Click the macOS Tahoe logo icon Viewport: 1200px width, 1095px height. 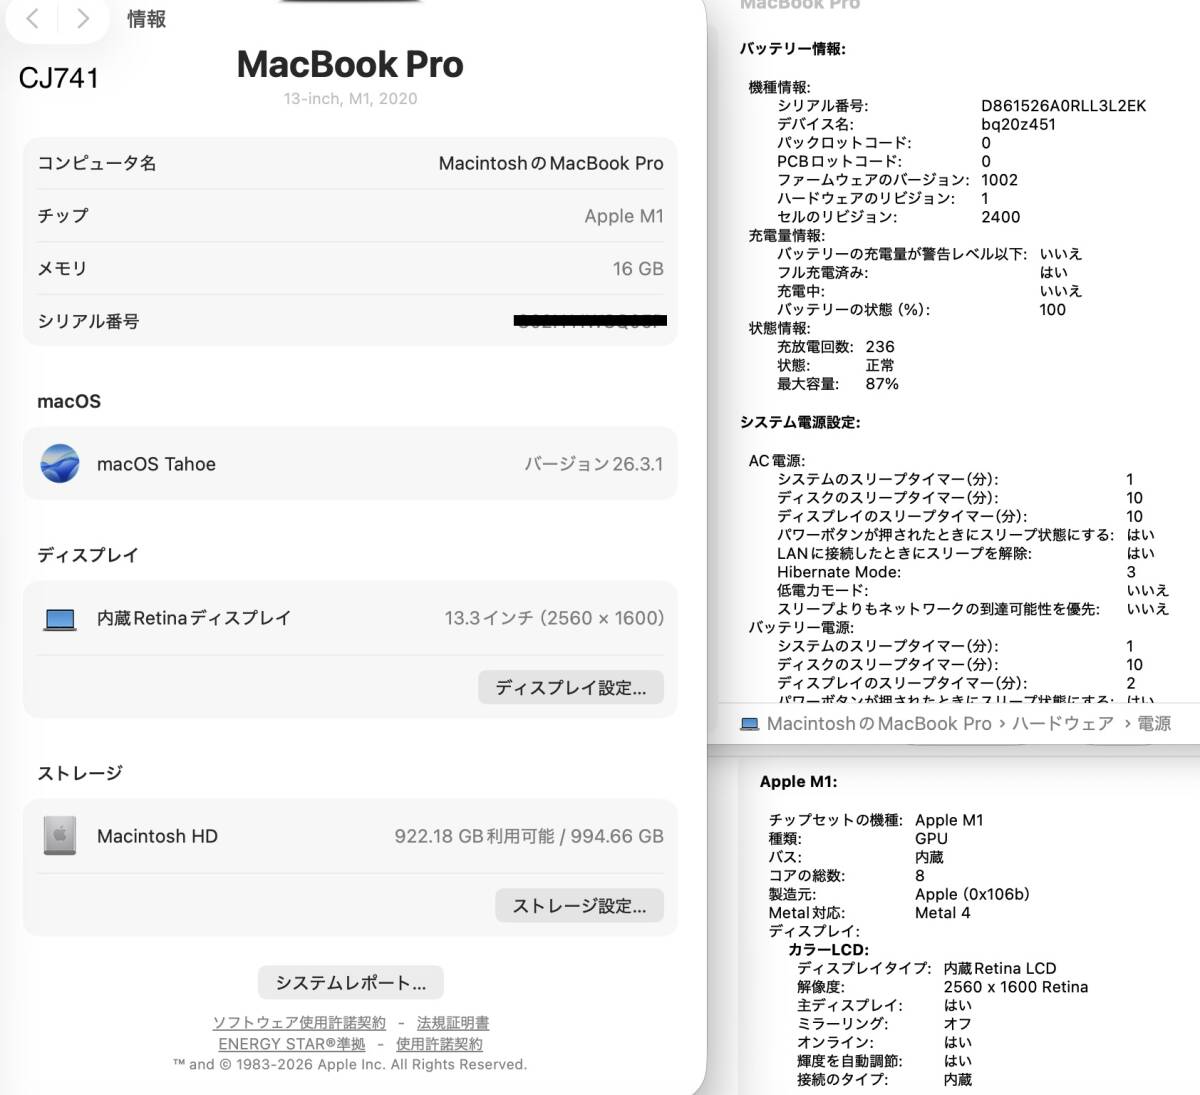(x=60, y=464)
